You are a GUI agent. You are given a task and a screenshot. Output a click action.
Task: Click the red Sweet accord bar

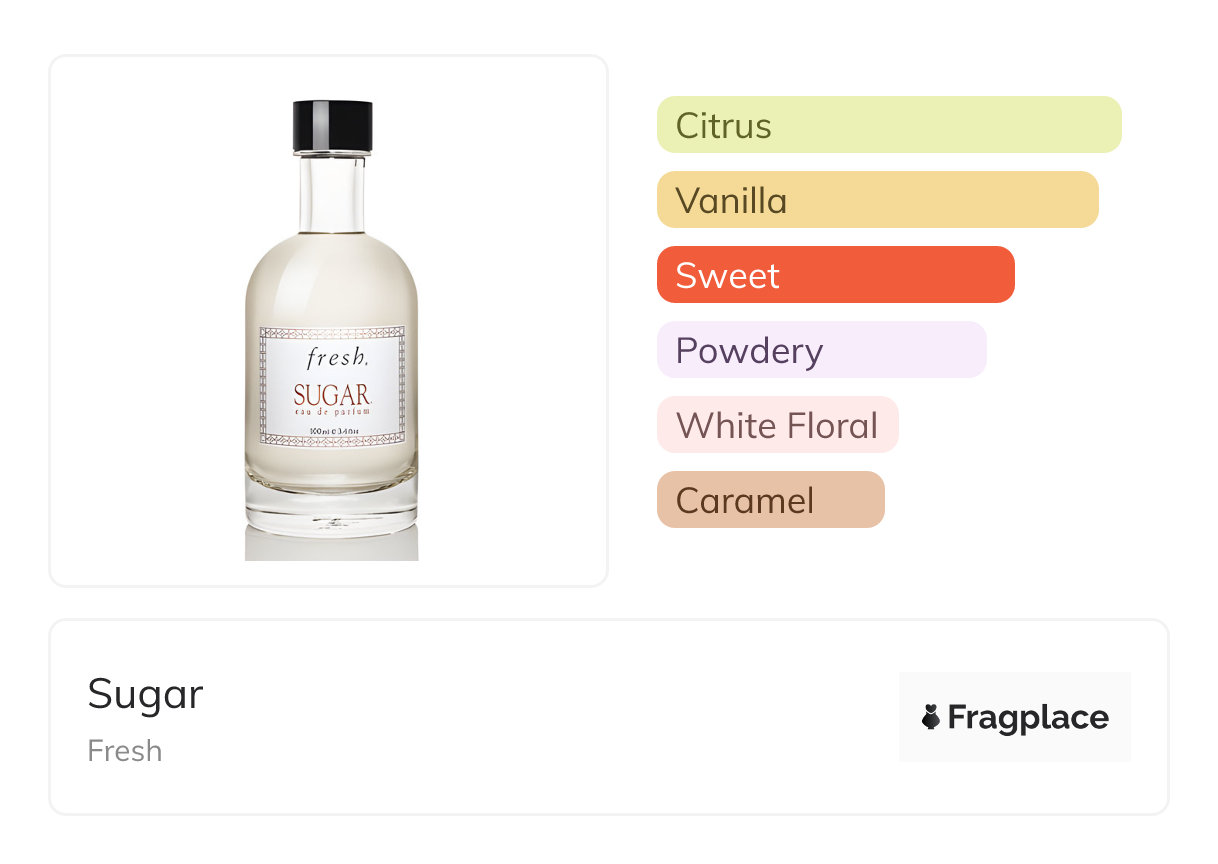pos(835,275)
